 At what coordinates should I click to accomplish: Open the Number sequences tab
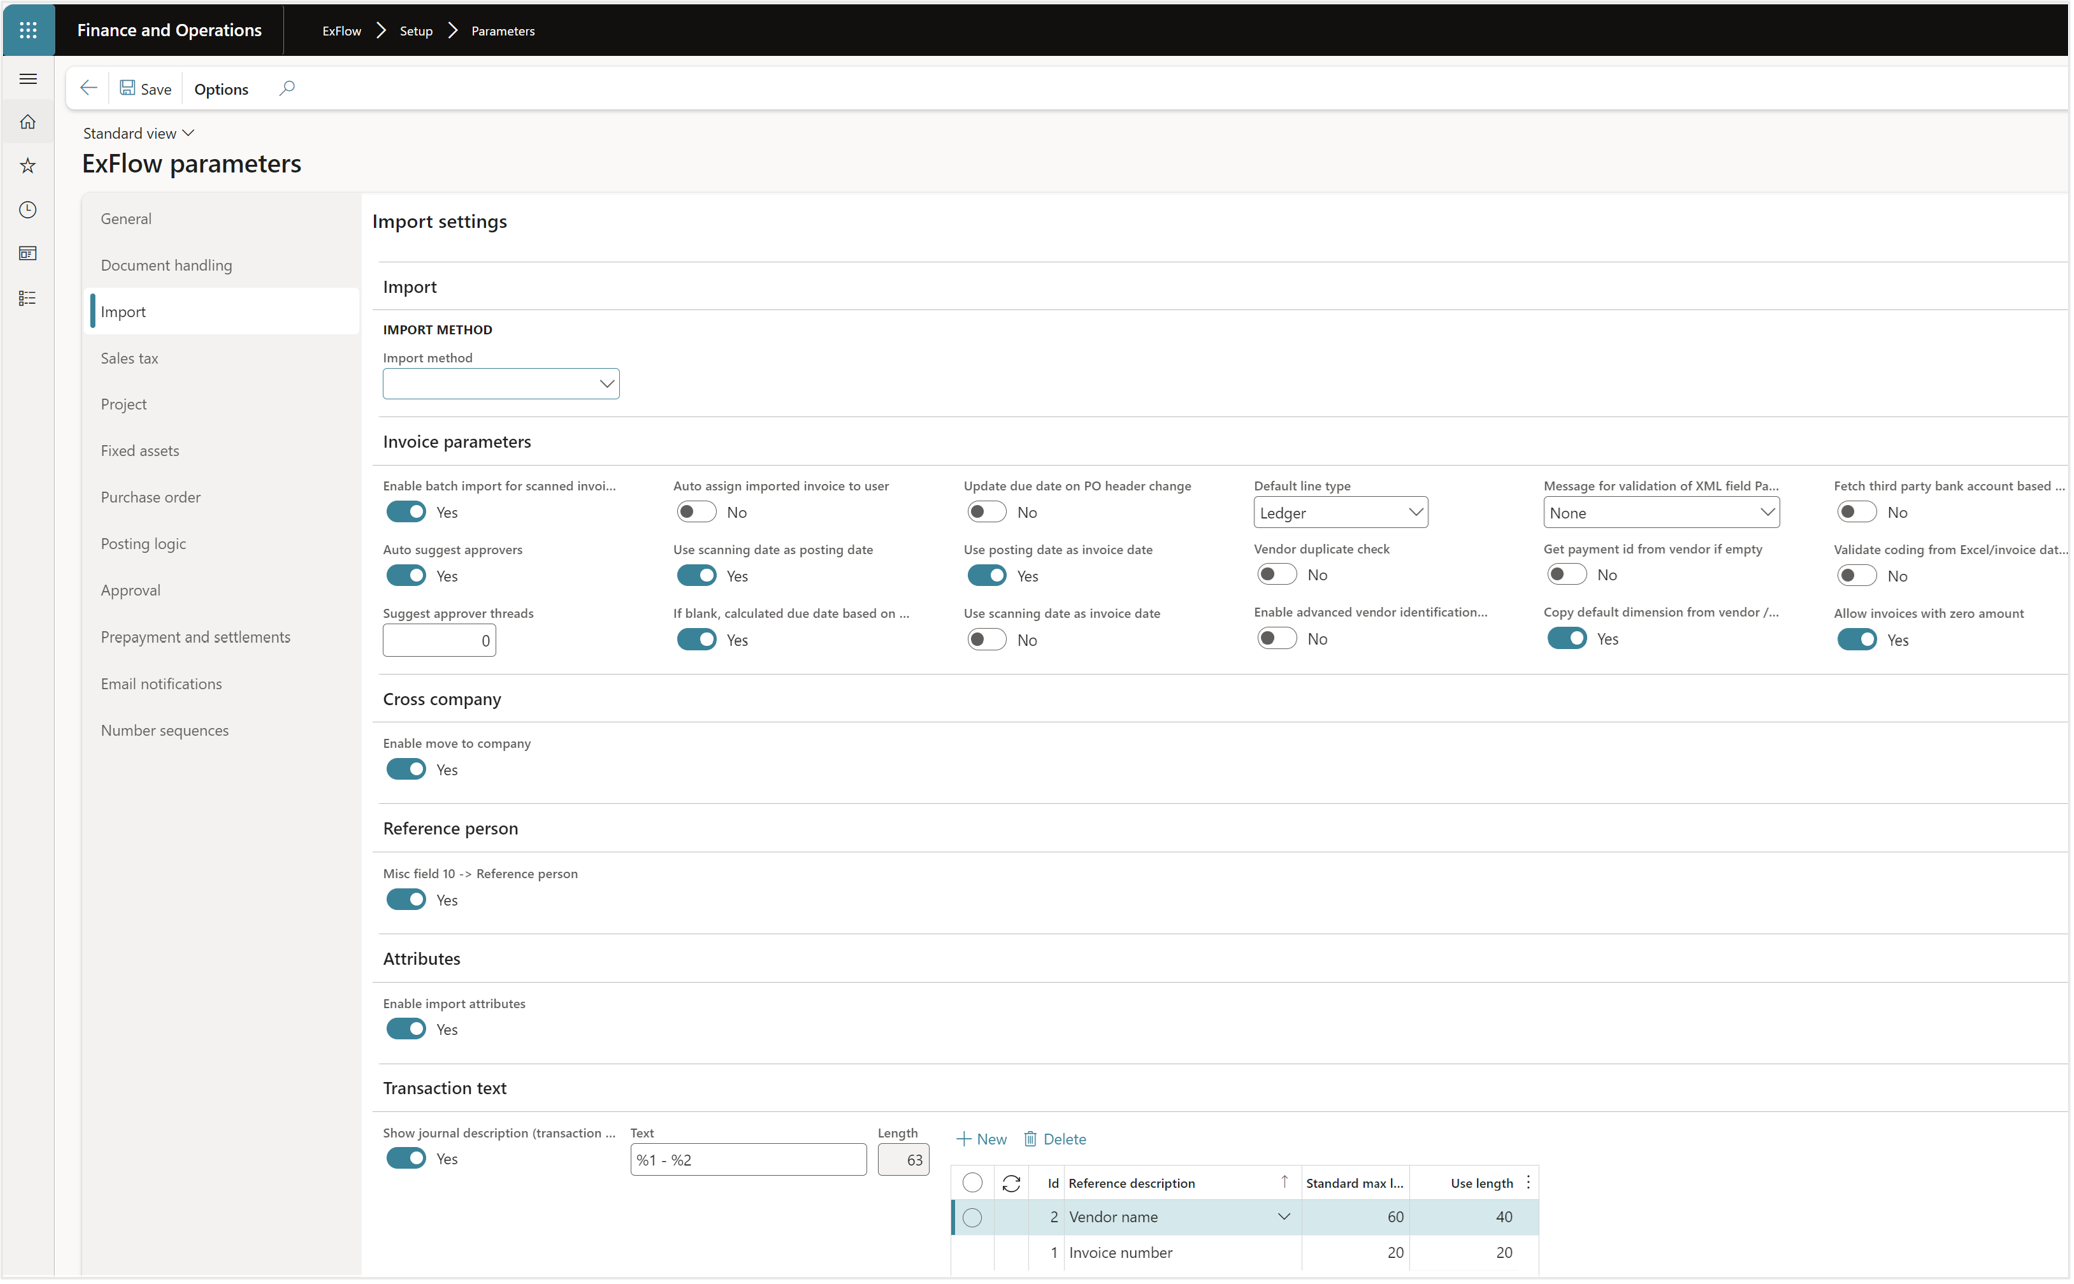[164, 730]
